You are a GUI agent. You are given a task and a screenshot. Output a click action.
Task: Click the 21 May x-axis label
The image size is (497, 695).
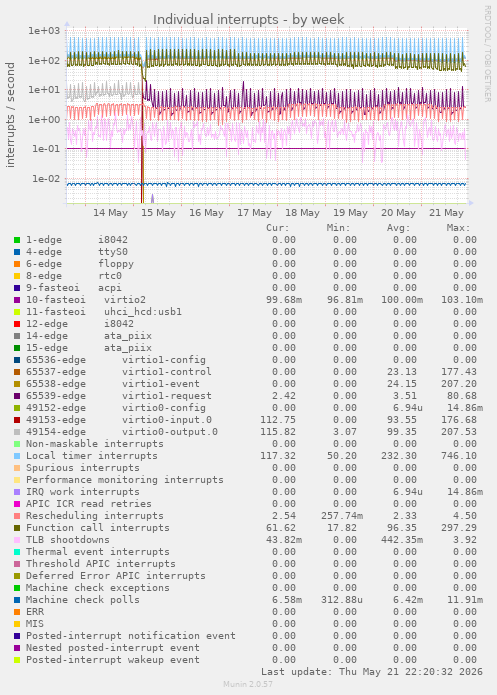446,213
